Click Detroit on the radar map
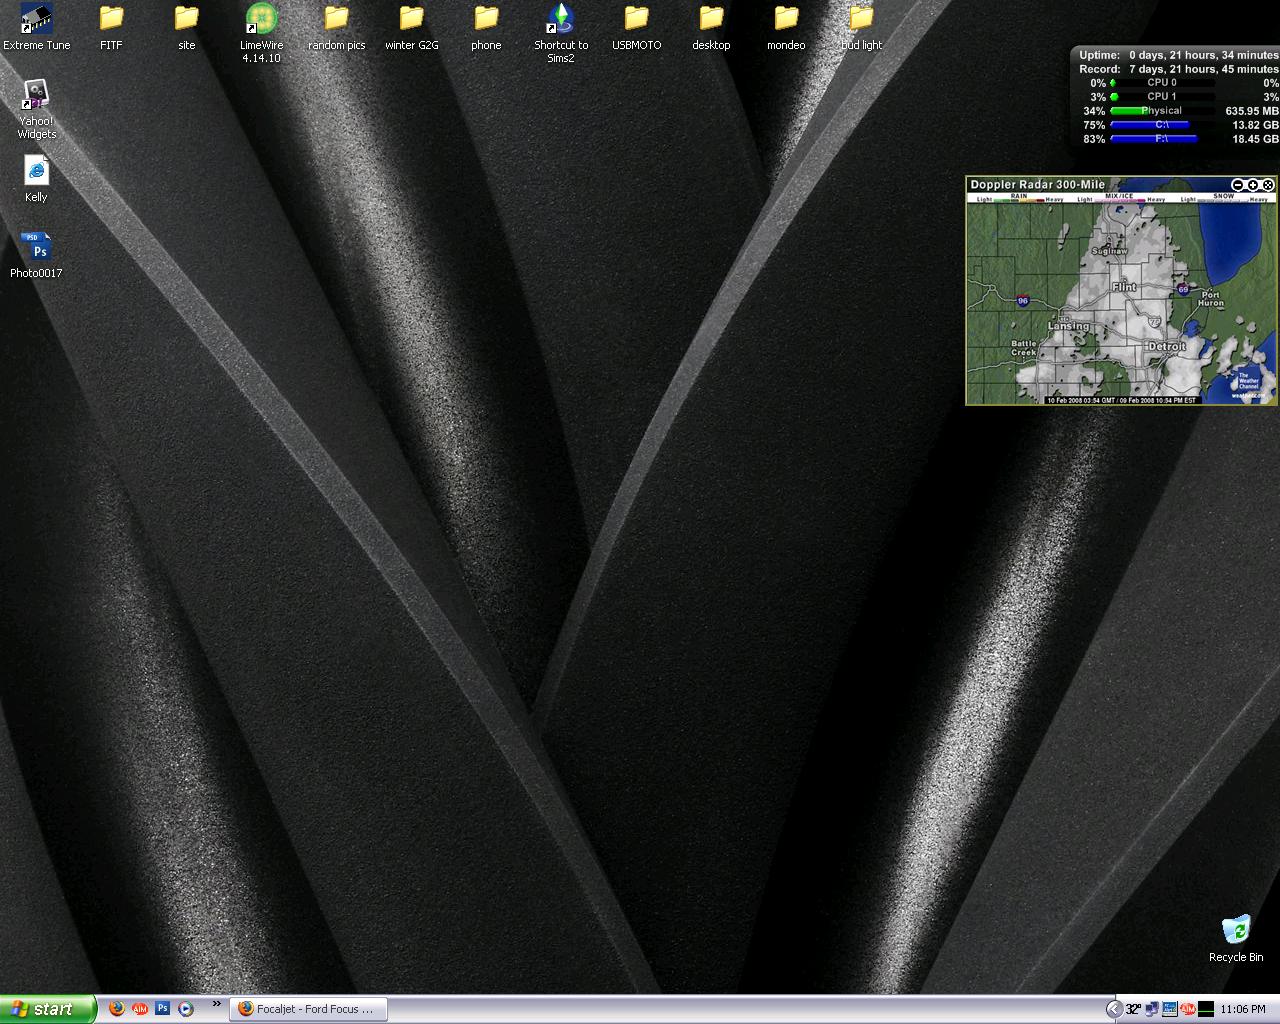Image resolution: width=1280 pixels, height=1024 pixels. 1166,346
